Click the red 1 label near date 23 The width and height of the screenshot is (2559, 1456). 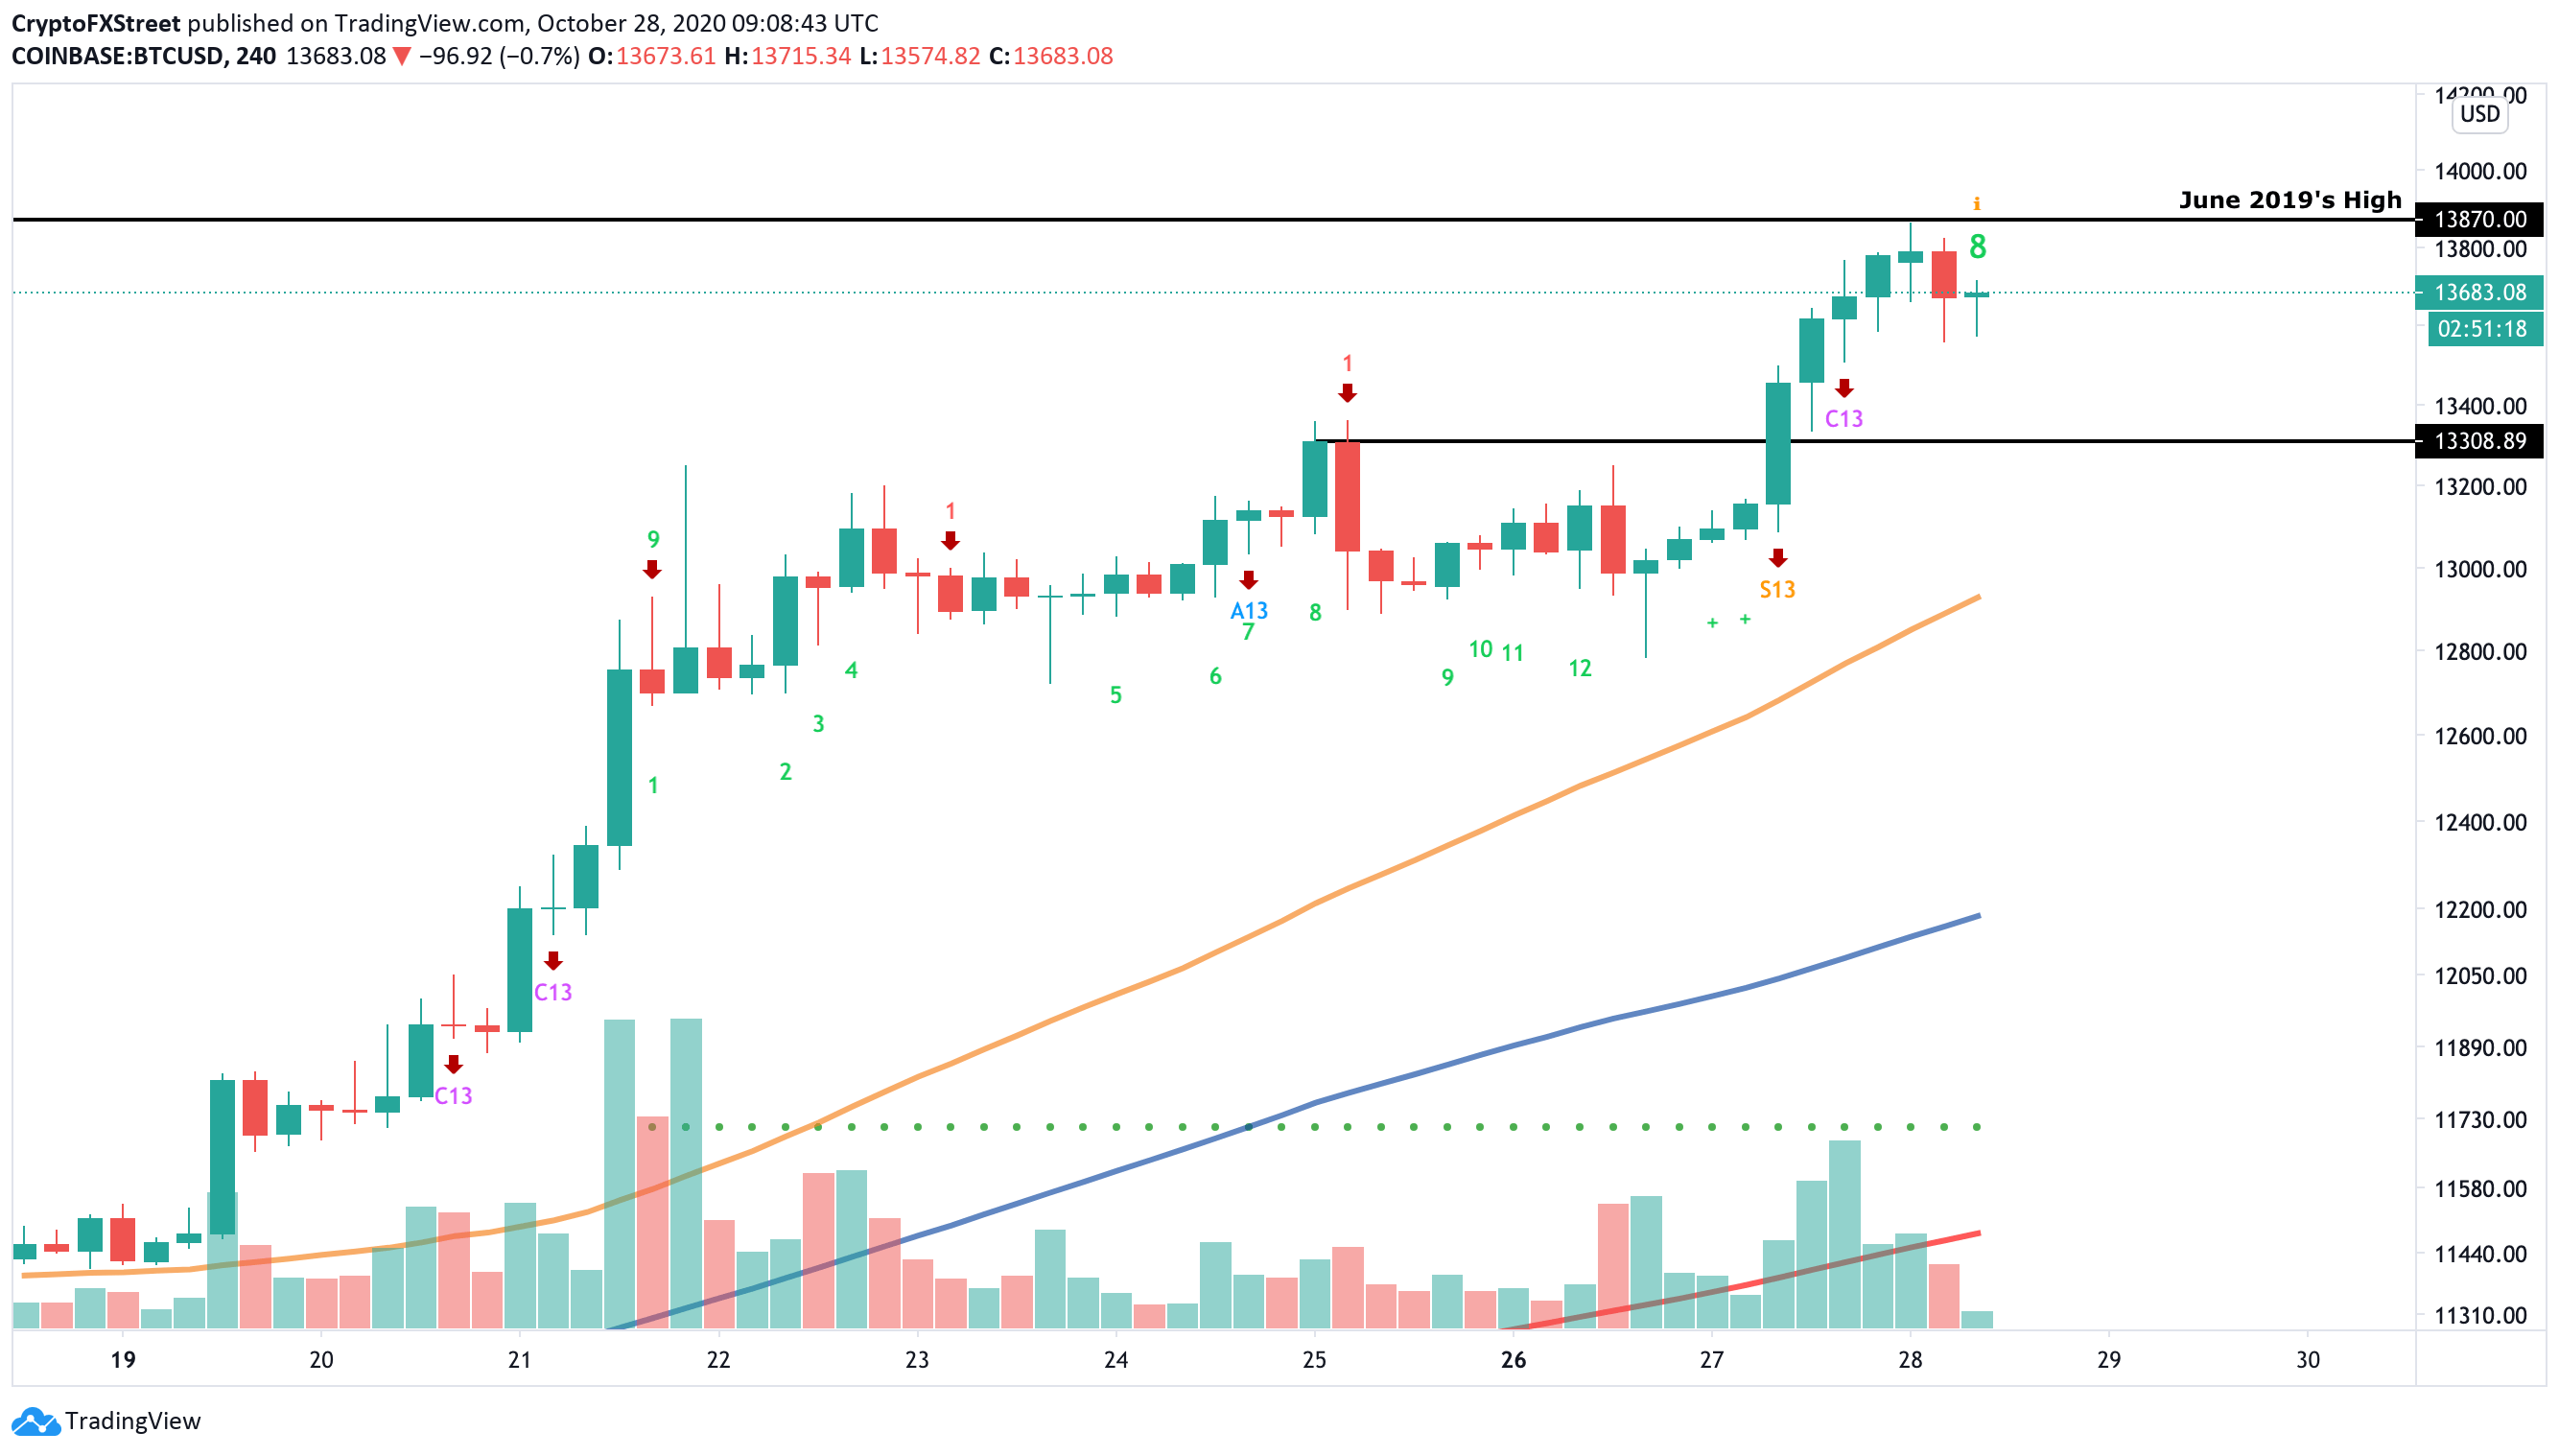coord(950,512)
